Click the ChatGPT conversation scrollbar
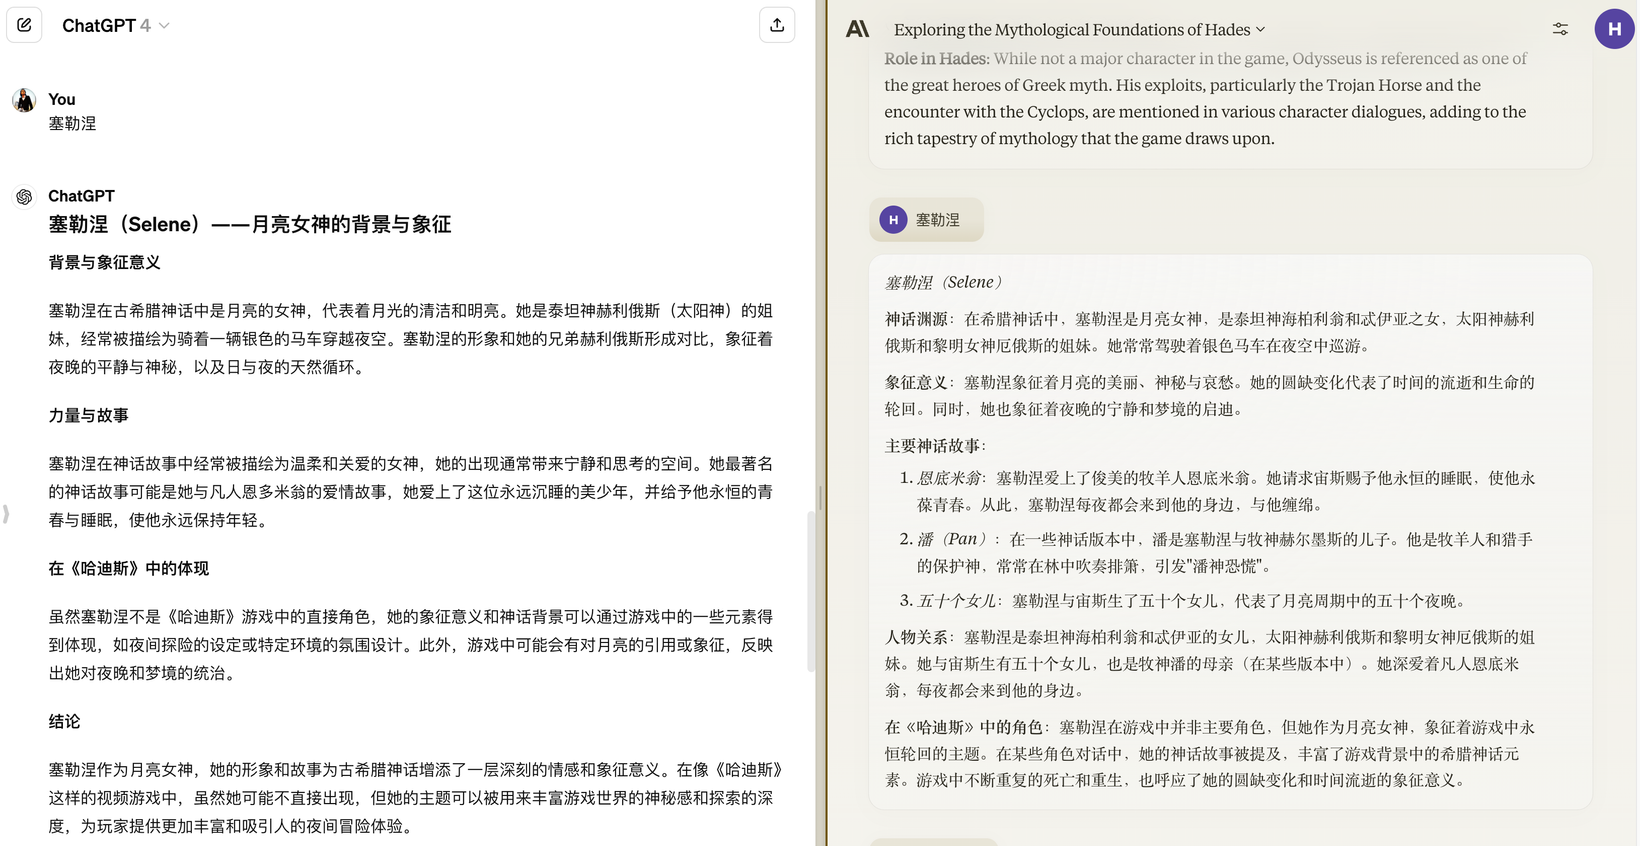Image resolution: width=1640 pixels, height=846 pixels. [811, 591]
